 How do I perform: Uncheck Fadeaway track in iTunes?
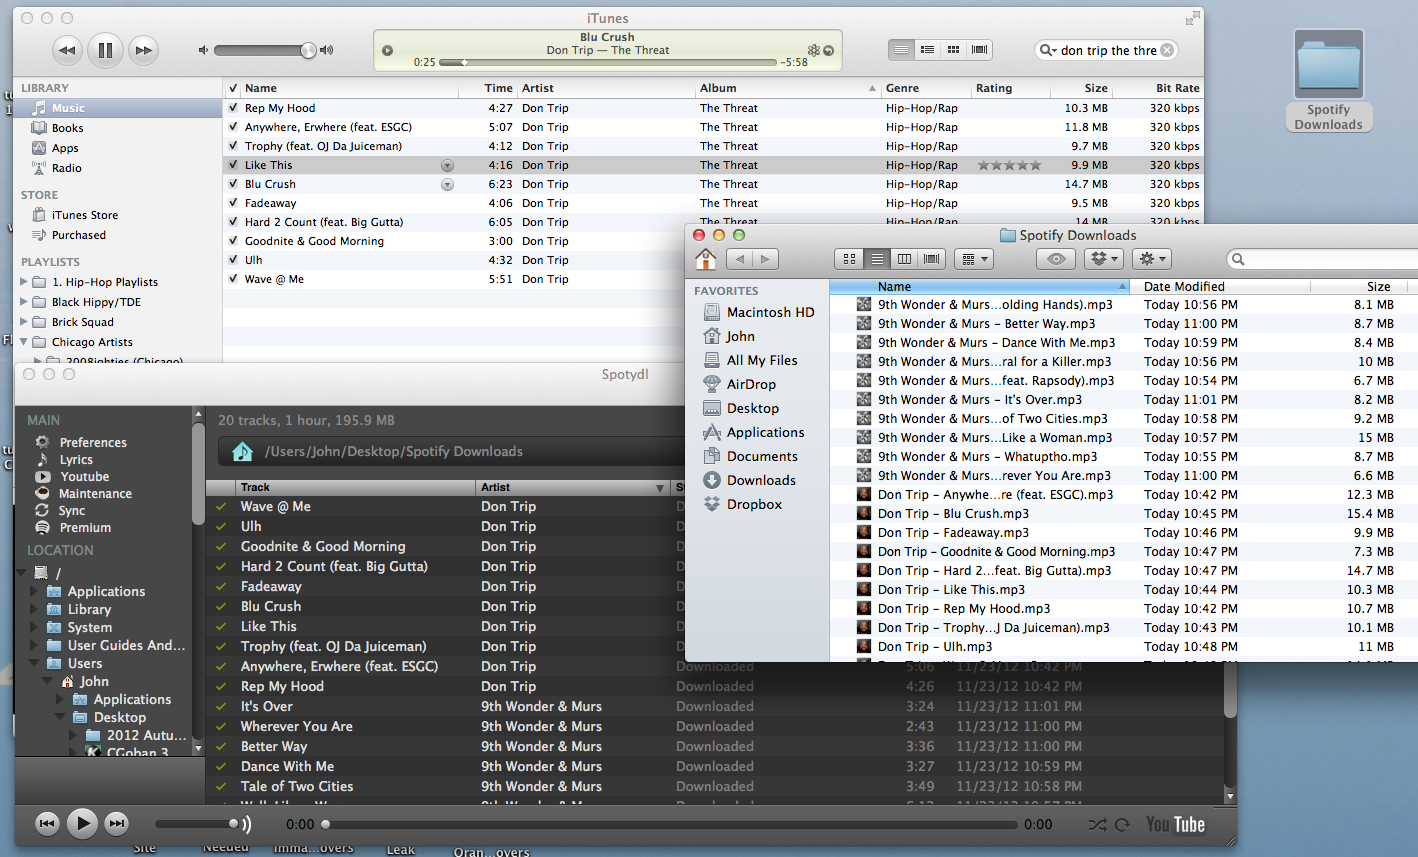click(233, 203)
